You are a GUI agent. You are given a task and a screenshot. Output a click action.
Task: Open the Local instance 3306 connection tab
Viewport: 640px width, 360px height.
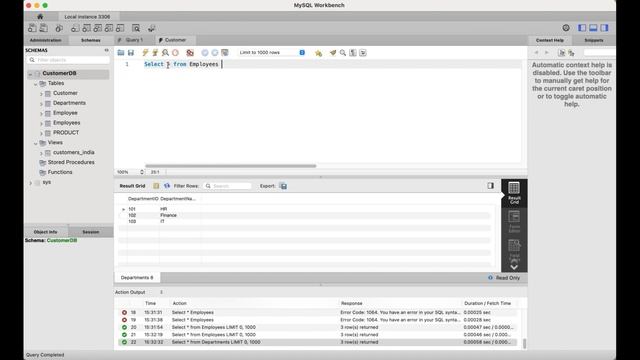pyautogui.click(x=87, y=17)
